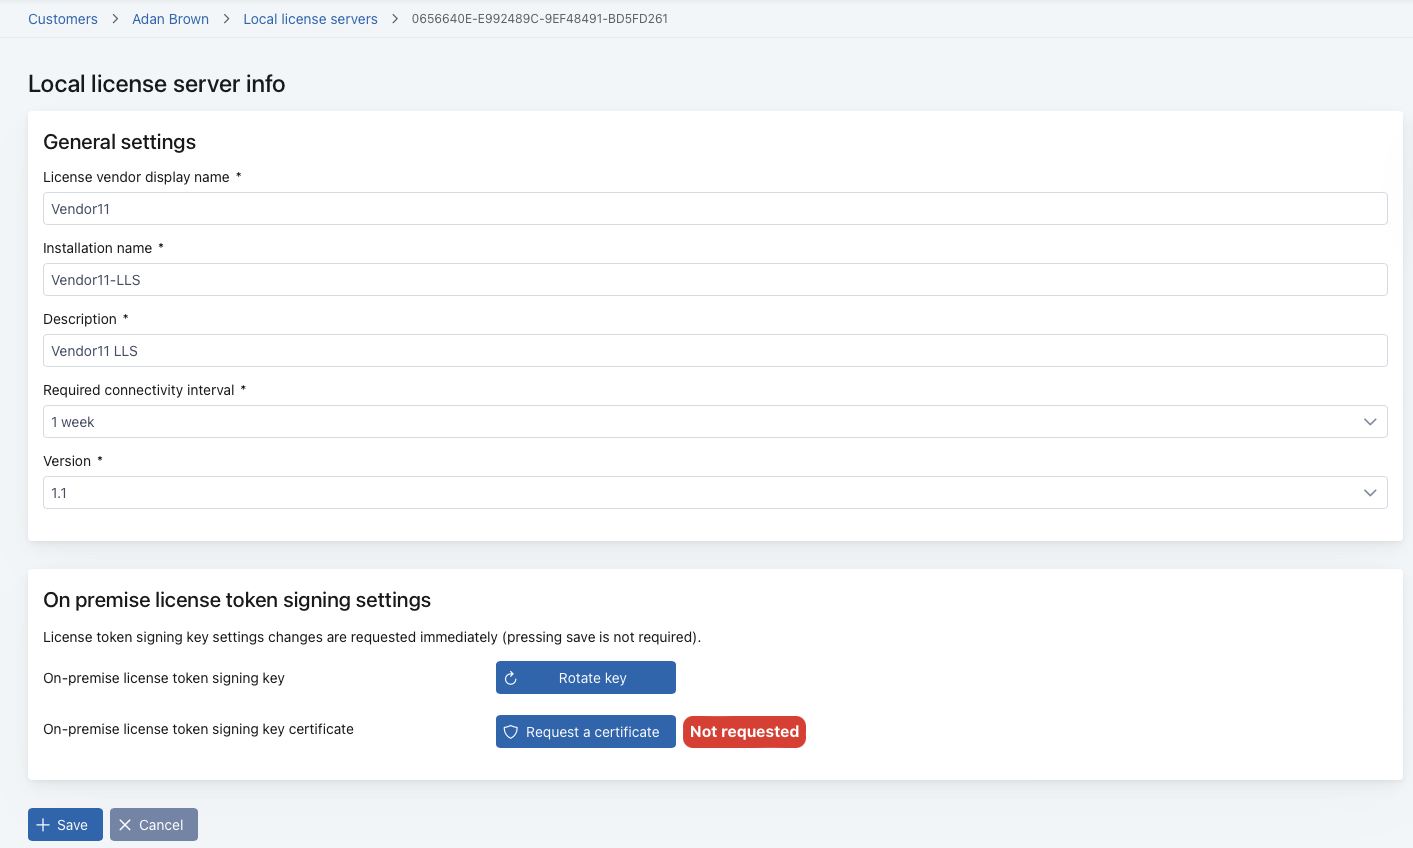The width and height of the screenshot is (1413, 848).
Task: Click the Not requested status badge
Action: tap(744, 732)
